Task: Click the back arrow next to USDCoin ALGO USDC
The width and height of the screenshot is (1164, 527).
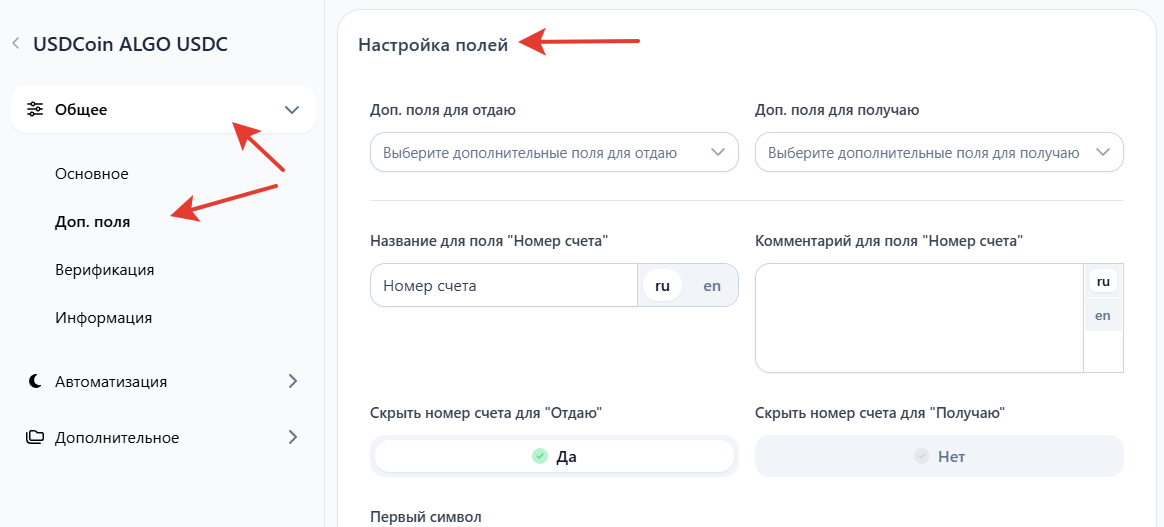Action: click(x=15, y=44)
